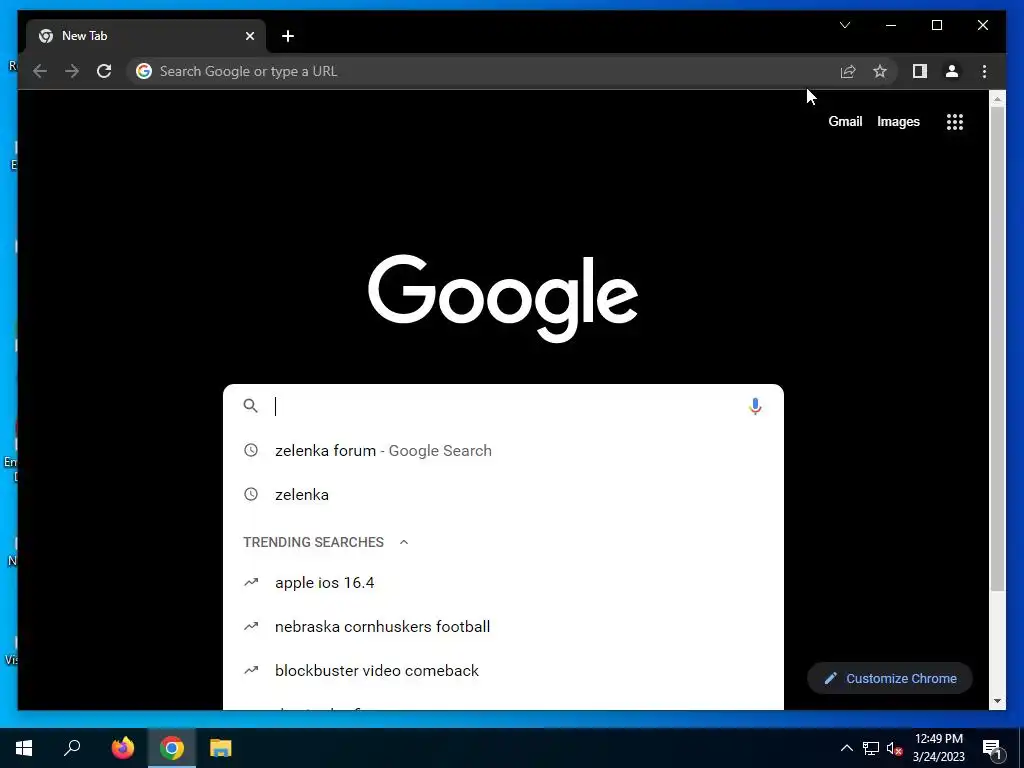1024x768 pixels.
Task: Select 'nebraska cornhuskers football' trending search
Action: 503,626
